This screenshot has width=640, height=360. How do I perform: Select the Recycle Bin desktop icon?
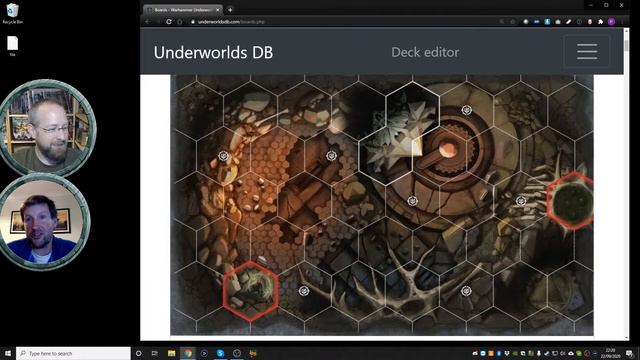(x=13, y=13)
